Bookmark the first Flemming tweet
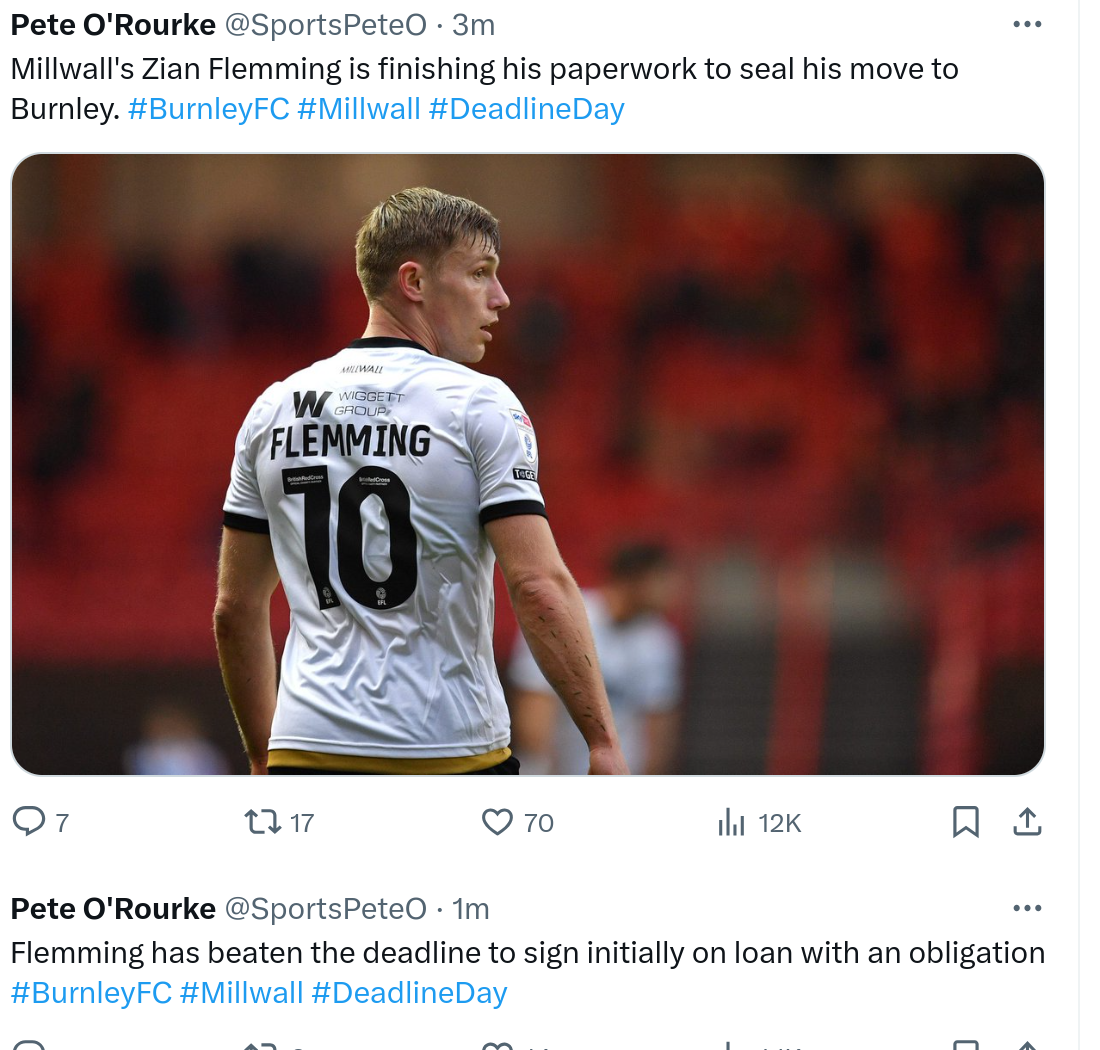Image resolution: width=1100 pixels, height=1050 pixels. (965, 822)
